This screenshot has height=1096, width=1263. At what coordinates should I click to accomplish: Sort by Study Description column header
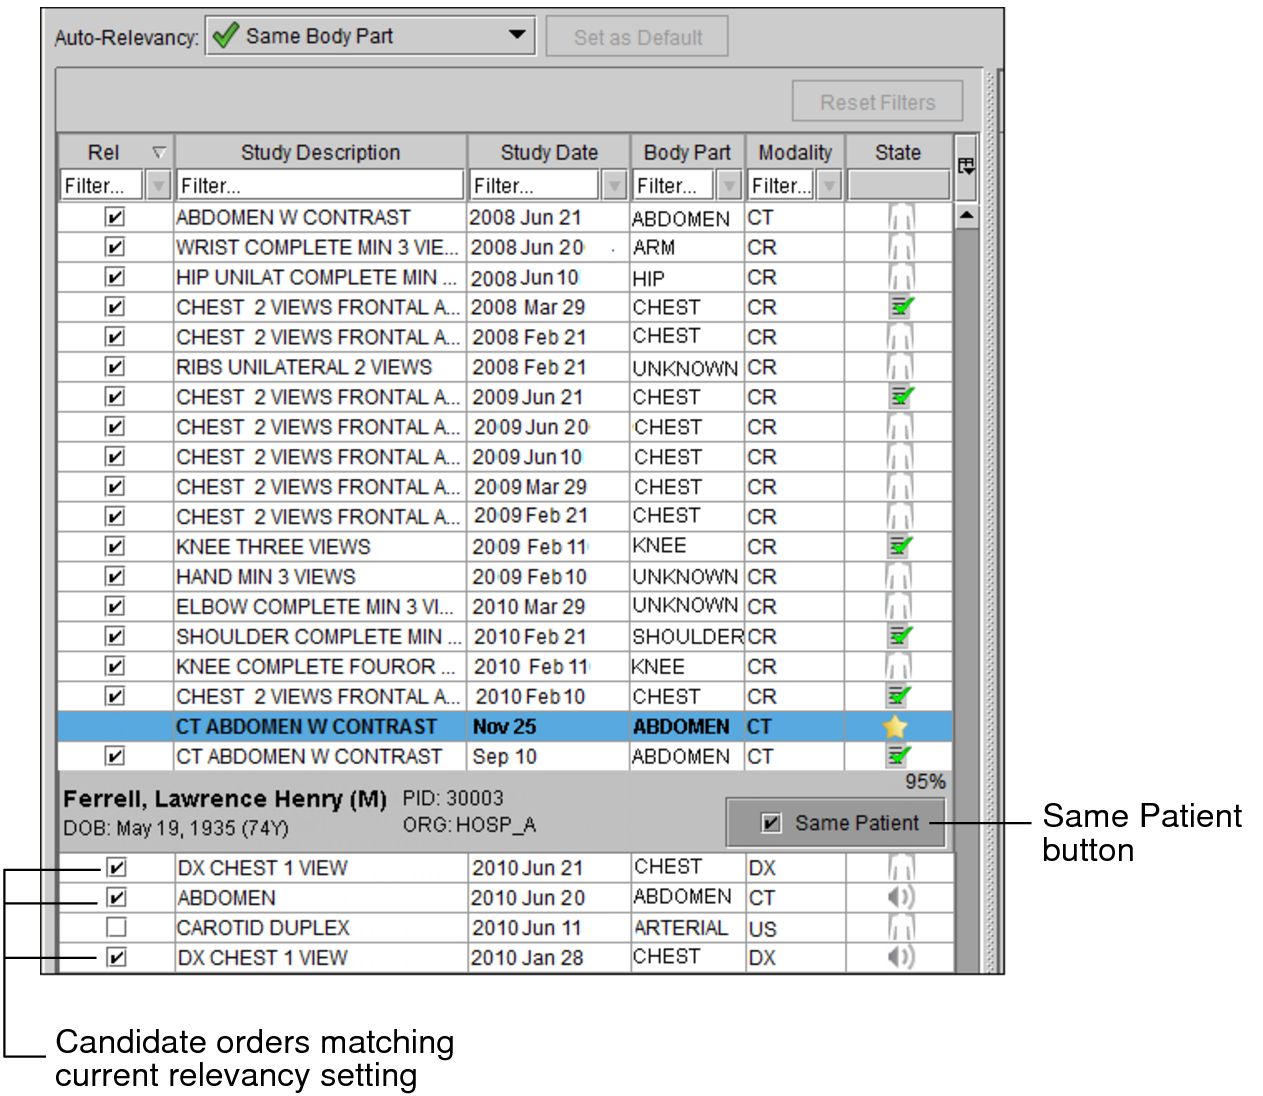(x=320, y=152)
